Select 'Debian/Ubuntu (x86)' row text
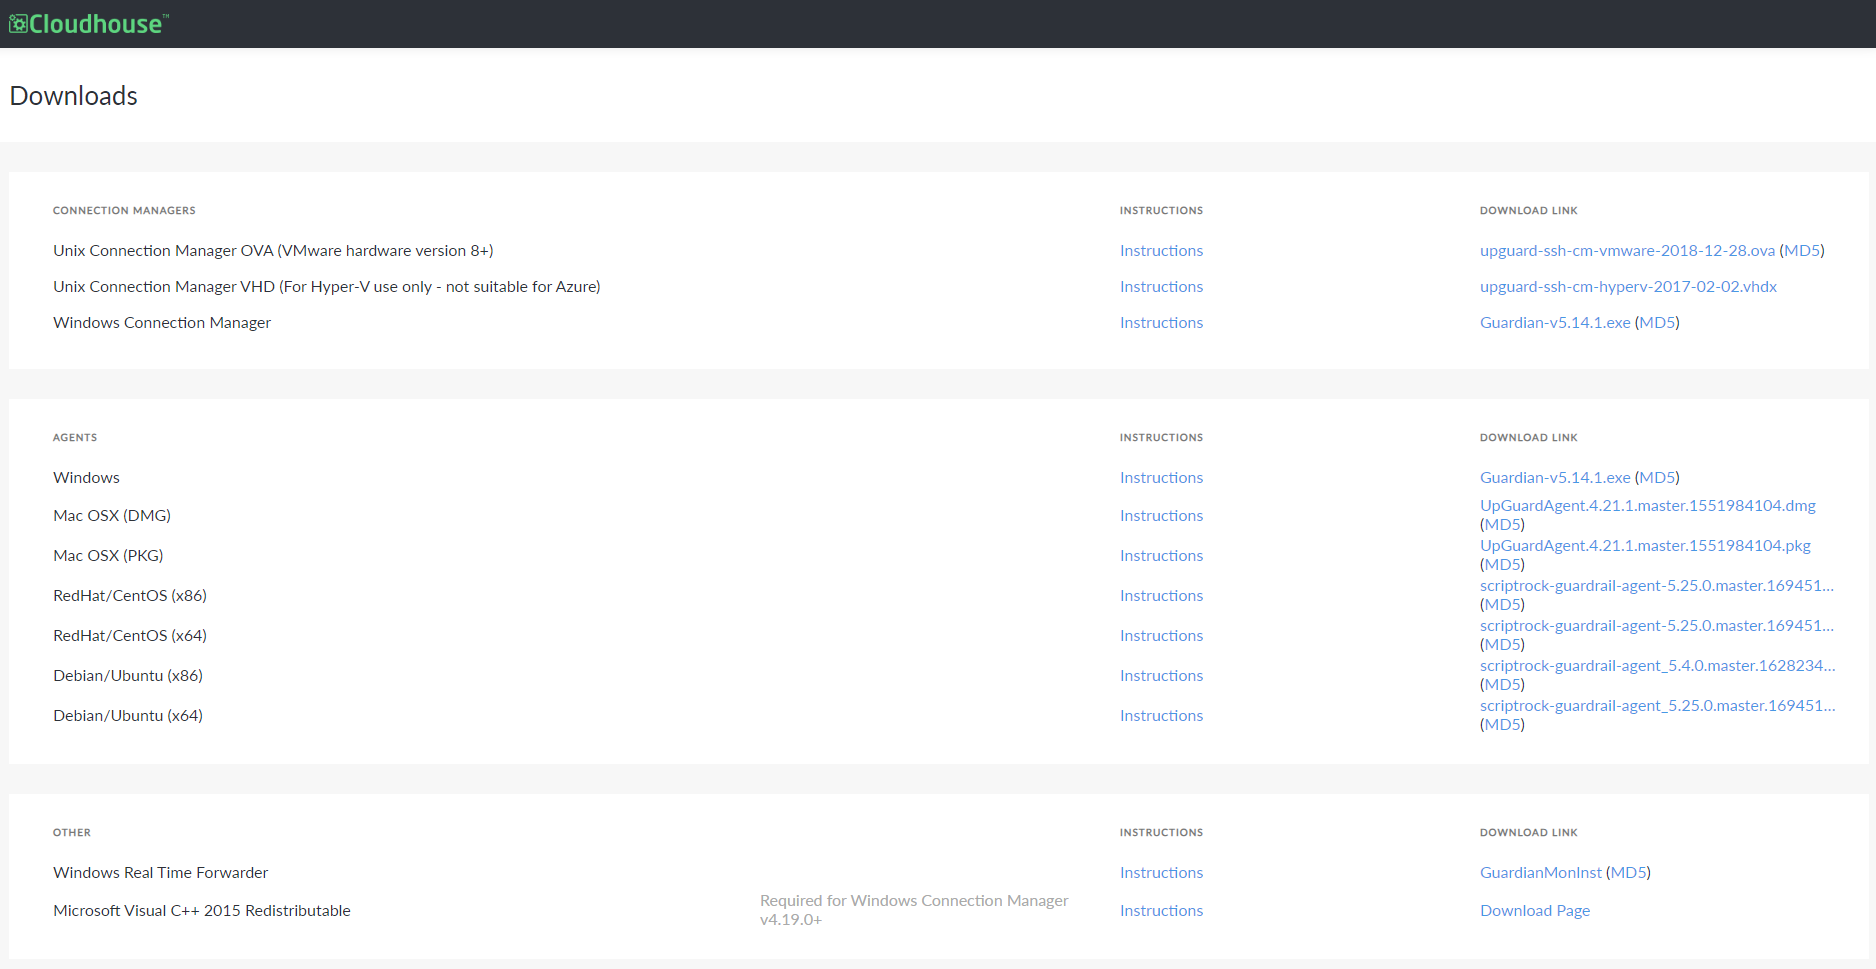Viewport: 1876px width, 969px height. point(128,676)
